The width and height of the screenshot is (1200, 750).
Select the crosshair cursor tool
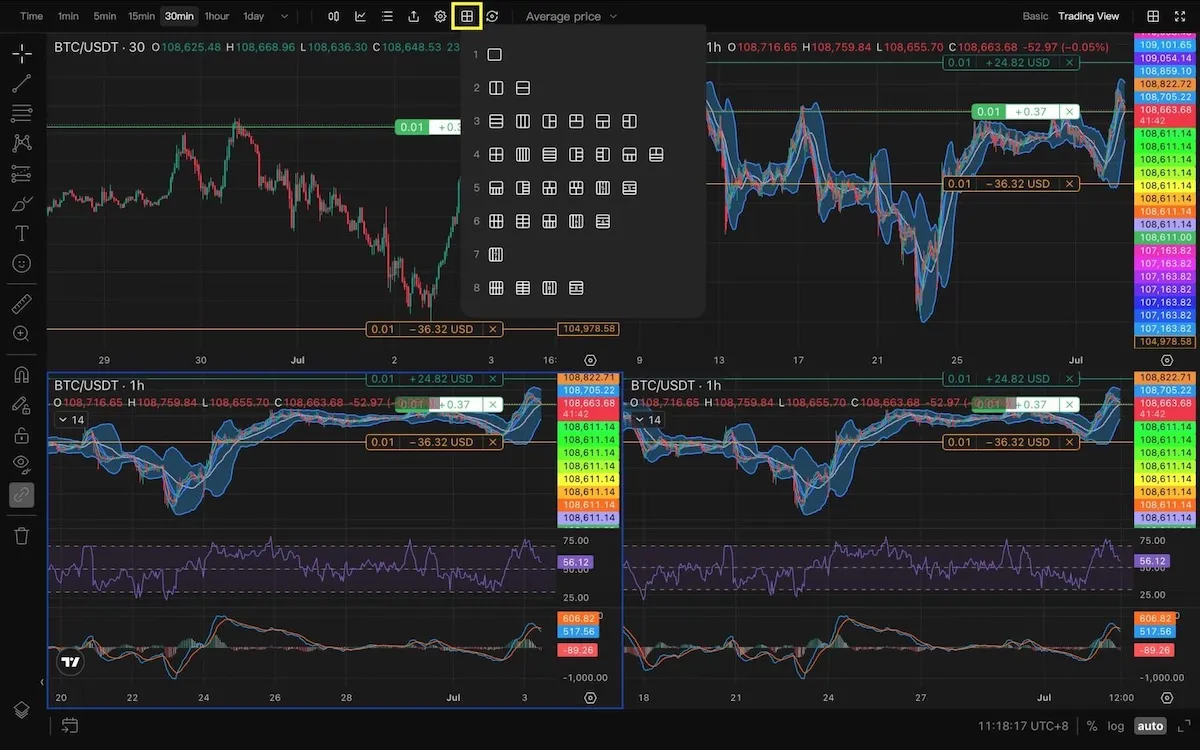(x=22, y=53)
